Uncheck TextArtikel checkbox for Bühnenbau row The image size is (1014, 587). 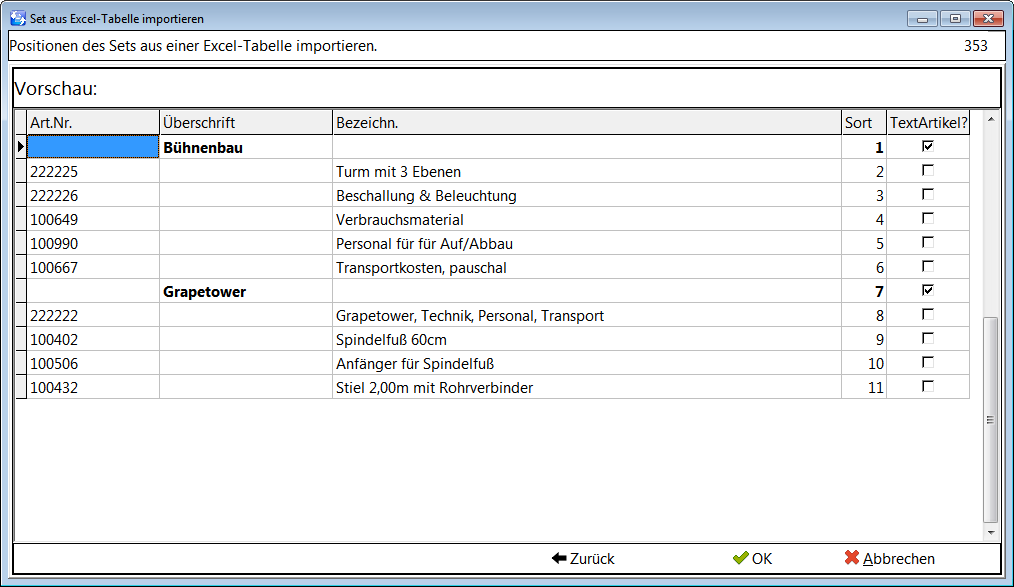click(928, 146)
